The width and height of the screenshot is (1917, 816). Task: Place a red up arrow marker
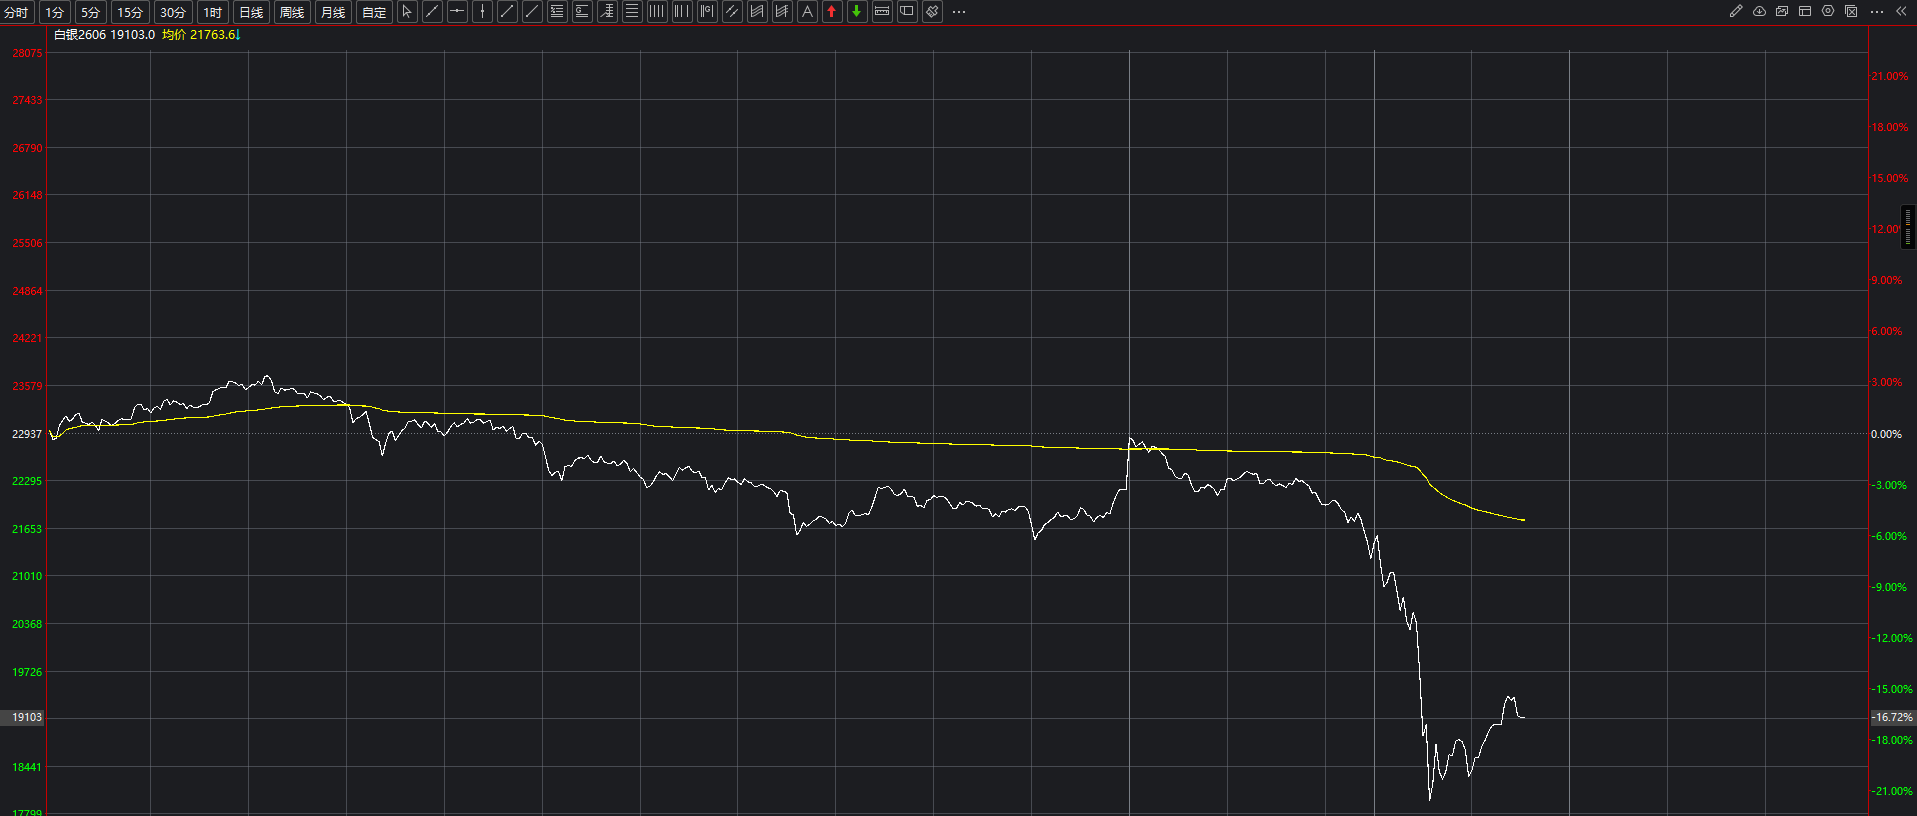(832, 12)
